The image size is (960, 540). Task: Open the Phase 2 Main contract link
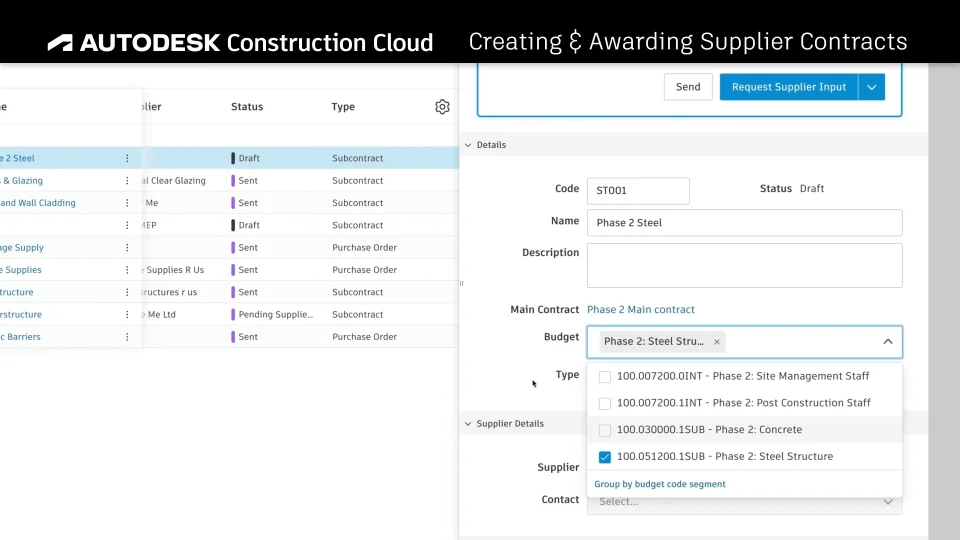click(x=640, y=309)
